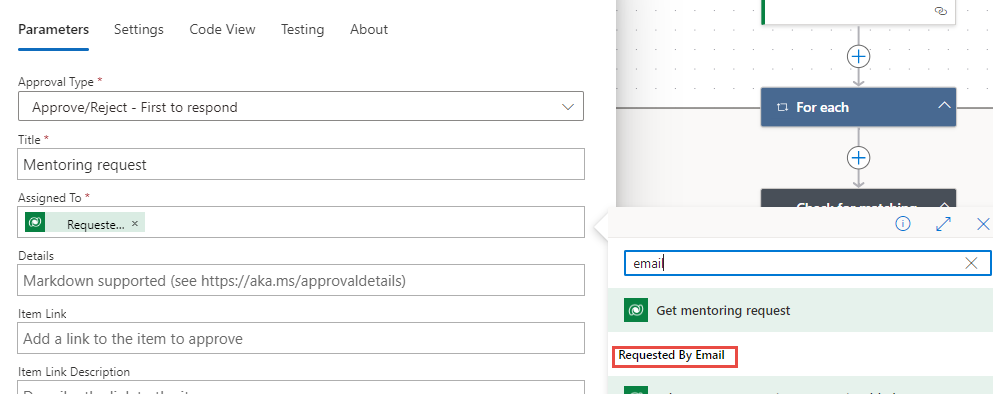993x394 pixels.
Task: Add a step below the For each node
Action: [x=858, y=157]
